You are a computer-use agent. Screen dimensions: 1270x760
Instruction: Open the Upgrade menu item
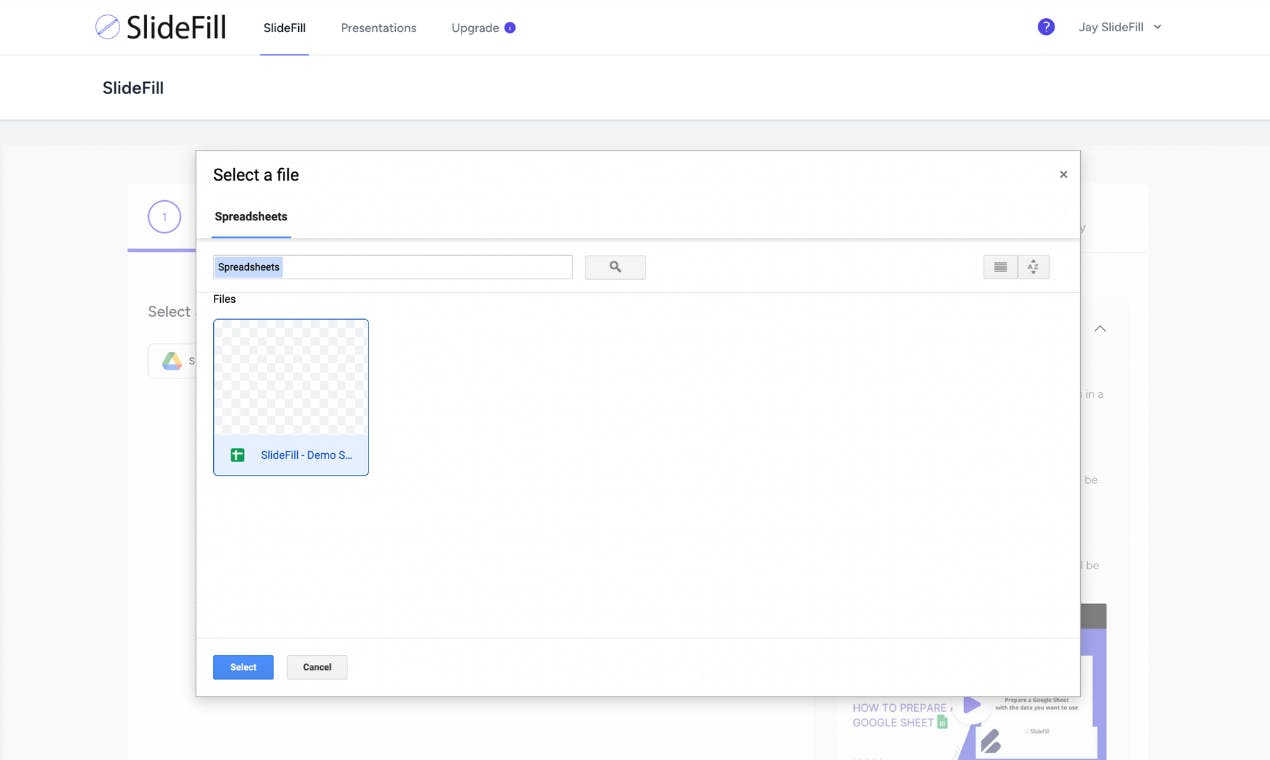475,28
